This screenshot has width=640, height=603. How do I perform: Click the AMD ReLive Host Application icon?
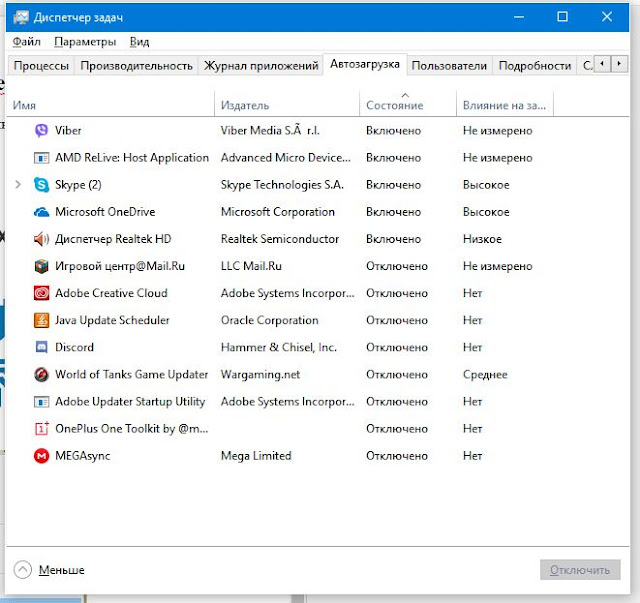(x=41, y=158)
